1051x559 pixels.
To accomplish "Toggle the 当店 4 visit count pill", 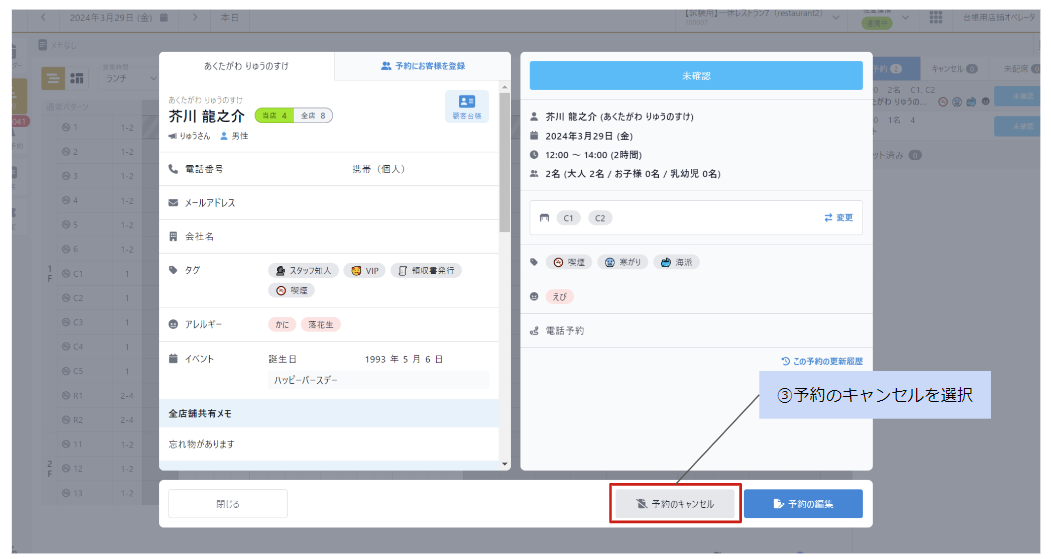I will (x=273, y=115).
